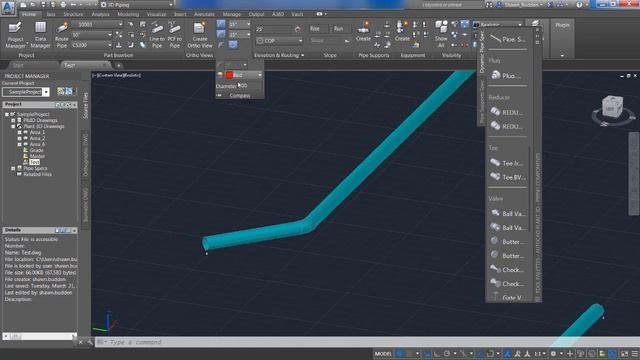The image size is (640, 360).
Task: Click the Diameter value field
Action: coord(248,86)
